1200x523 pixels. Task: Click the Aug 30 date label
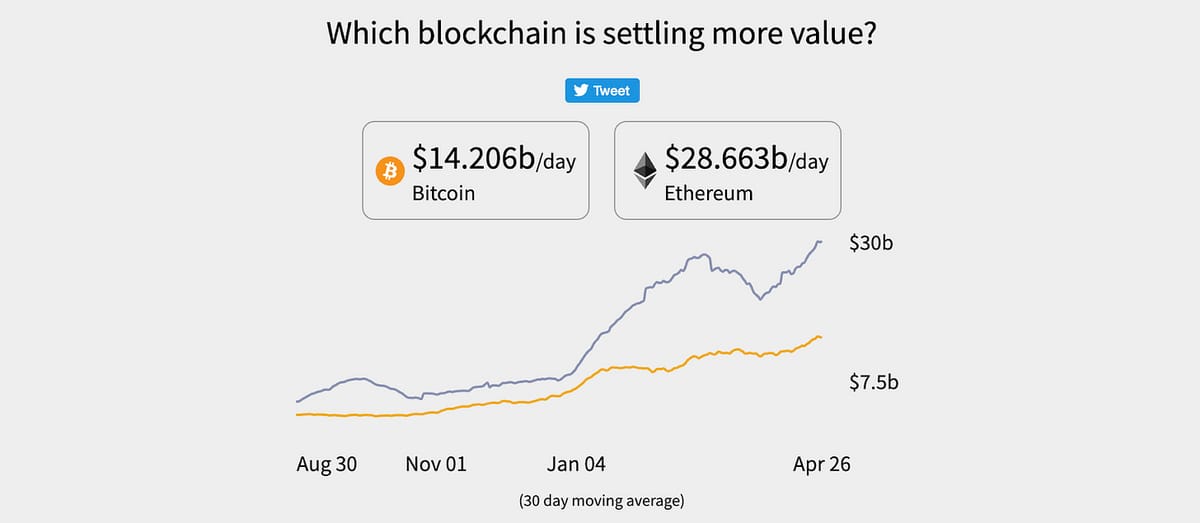(x=327, y=464)
